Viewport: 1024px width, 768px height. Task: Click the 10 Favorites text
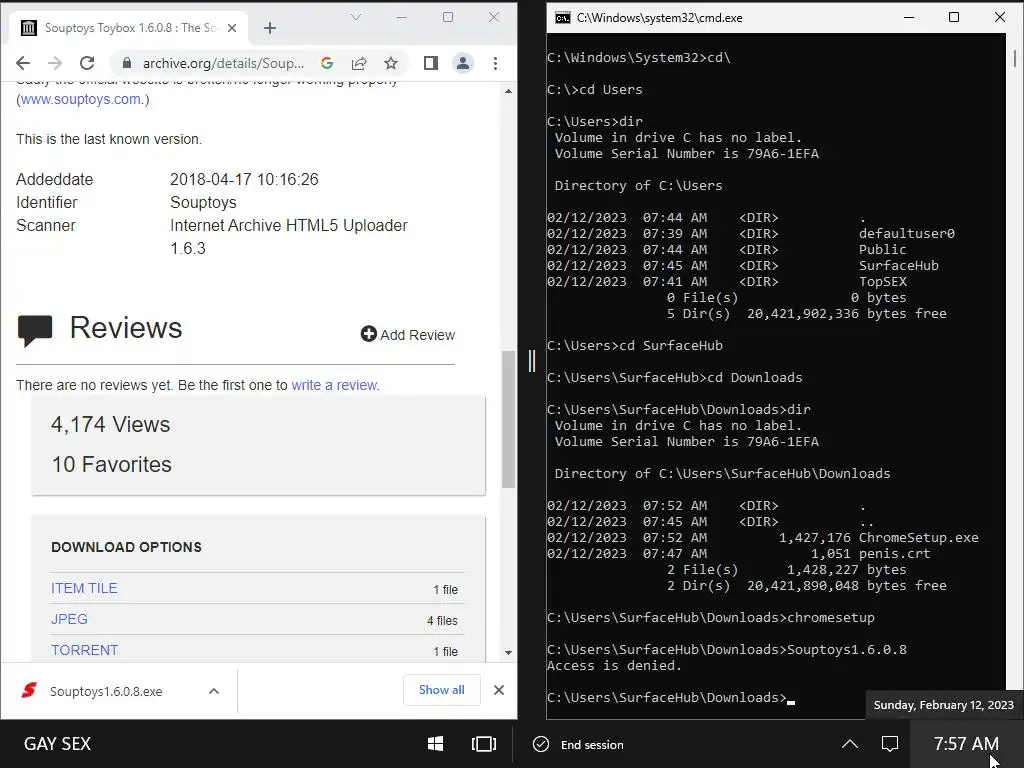click(112, 464)
